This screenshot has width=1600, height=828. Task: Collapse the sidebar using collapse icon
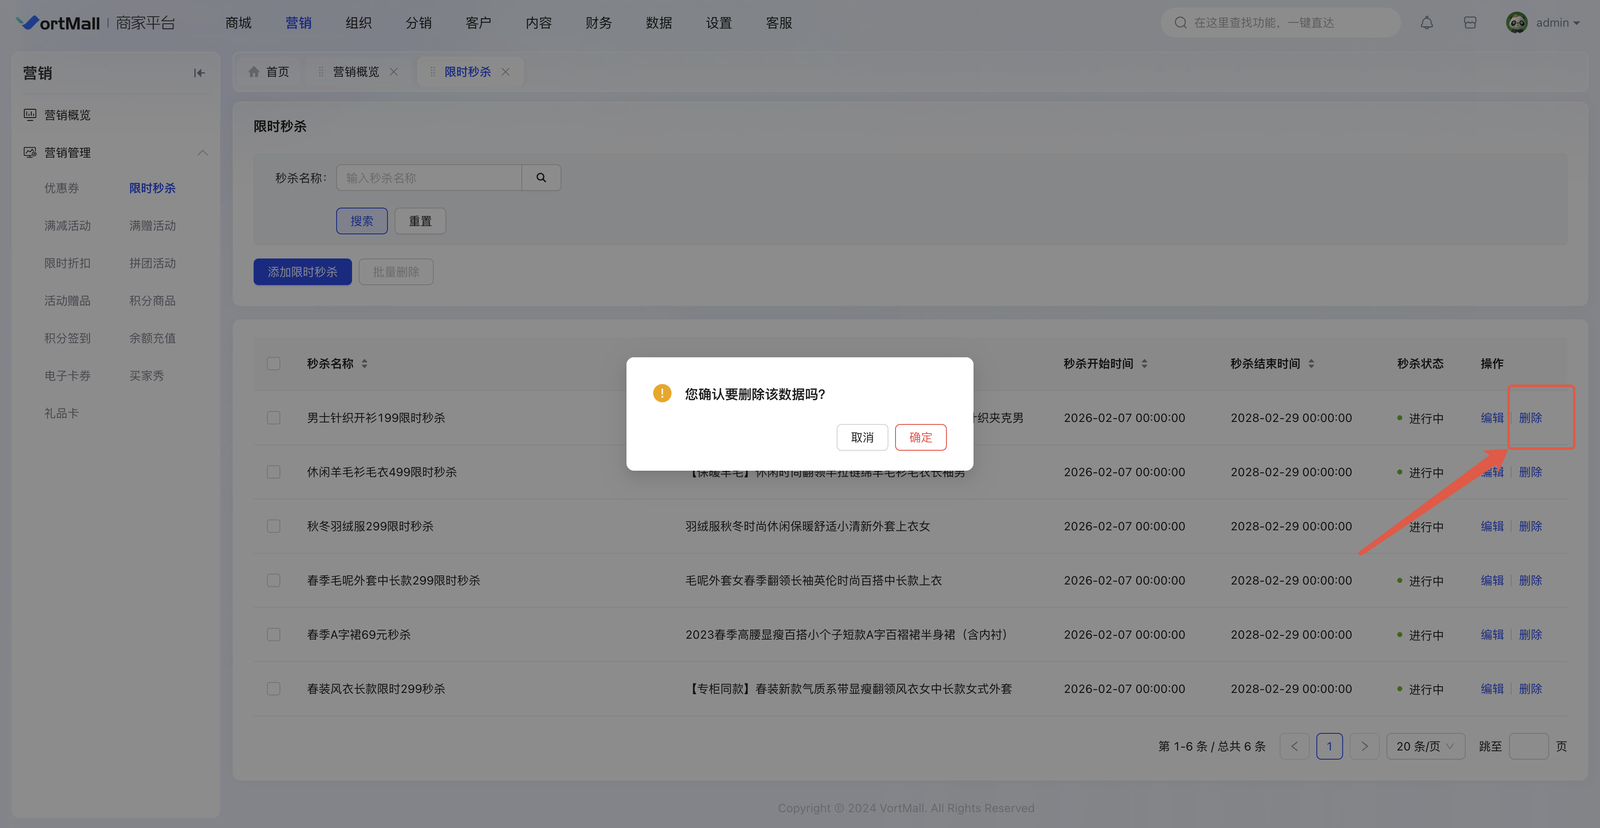199,73
